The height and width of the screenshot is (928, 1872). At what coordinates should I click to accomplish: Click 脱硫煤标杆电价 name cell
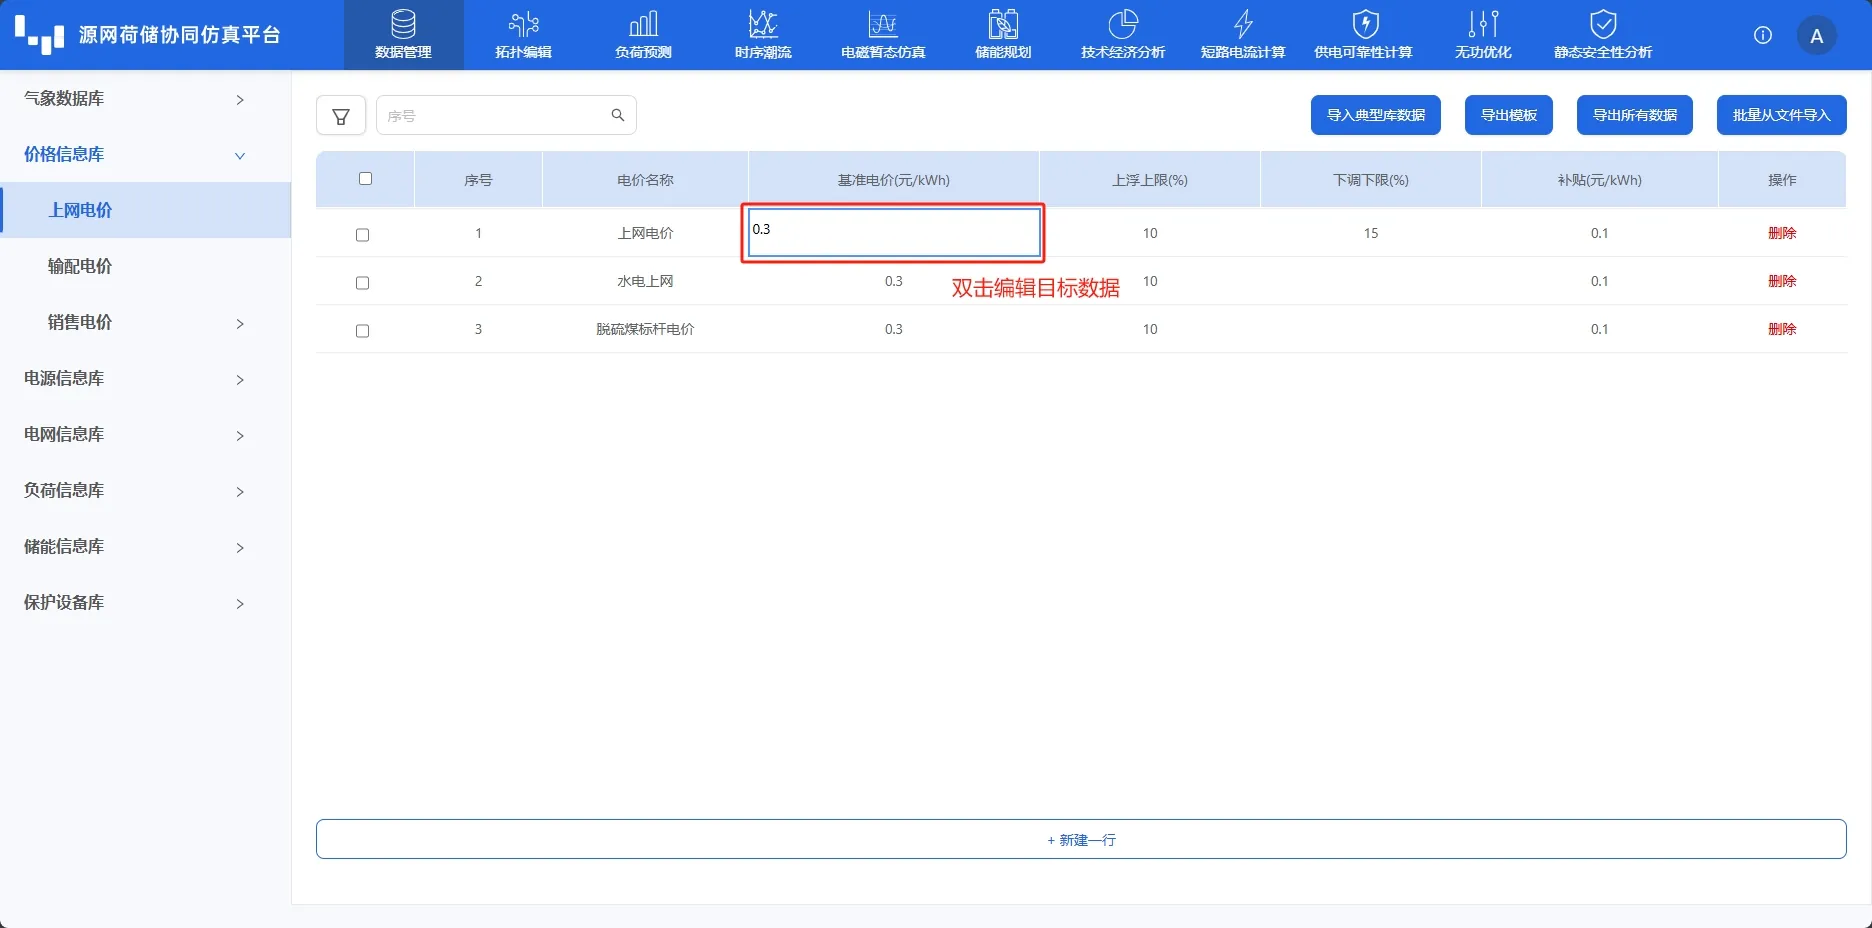click(x=645, y=329)
